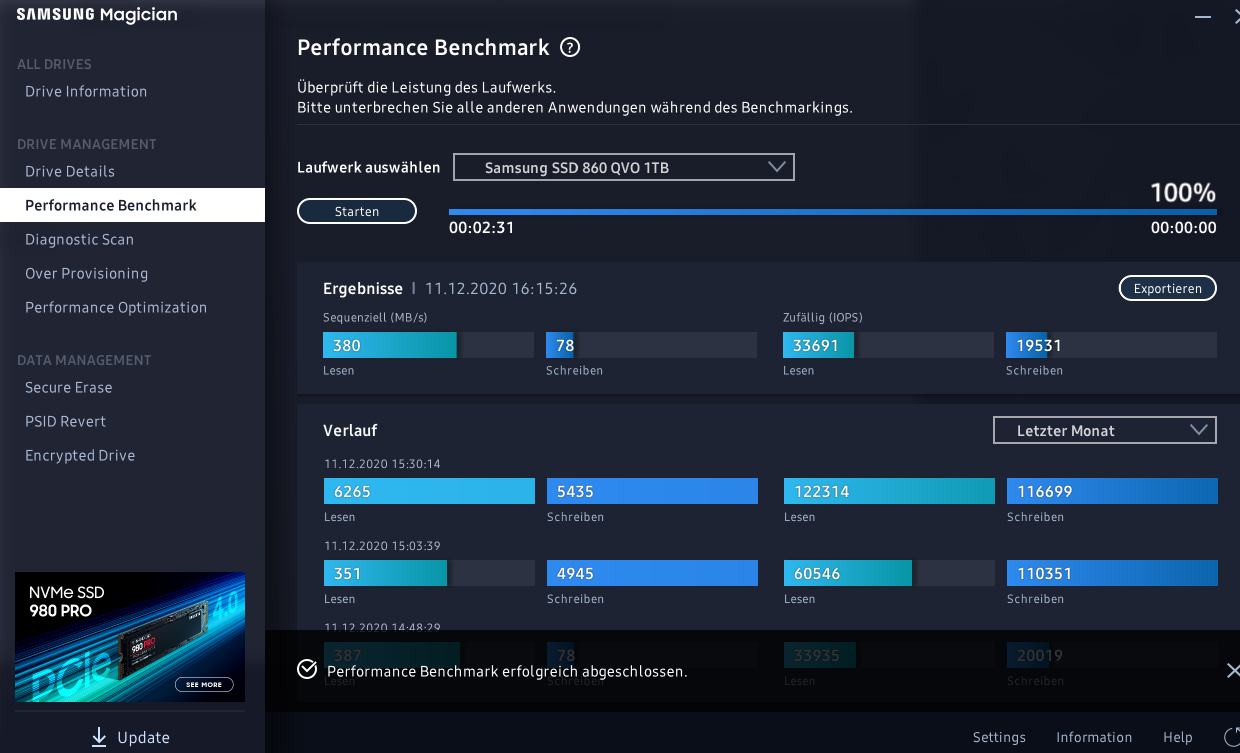The height and width of the screenshot is (753, 1240).
Task: Export results with Exportieren button
Action: pyautogui.click(x=1167, y=288)
